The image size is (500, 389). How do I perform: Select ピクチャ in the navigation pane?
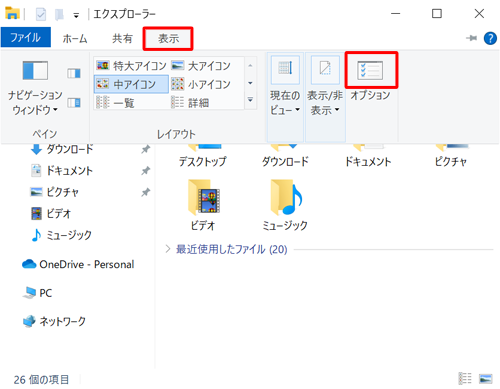click(62, 192)
